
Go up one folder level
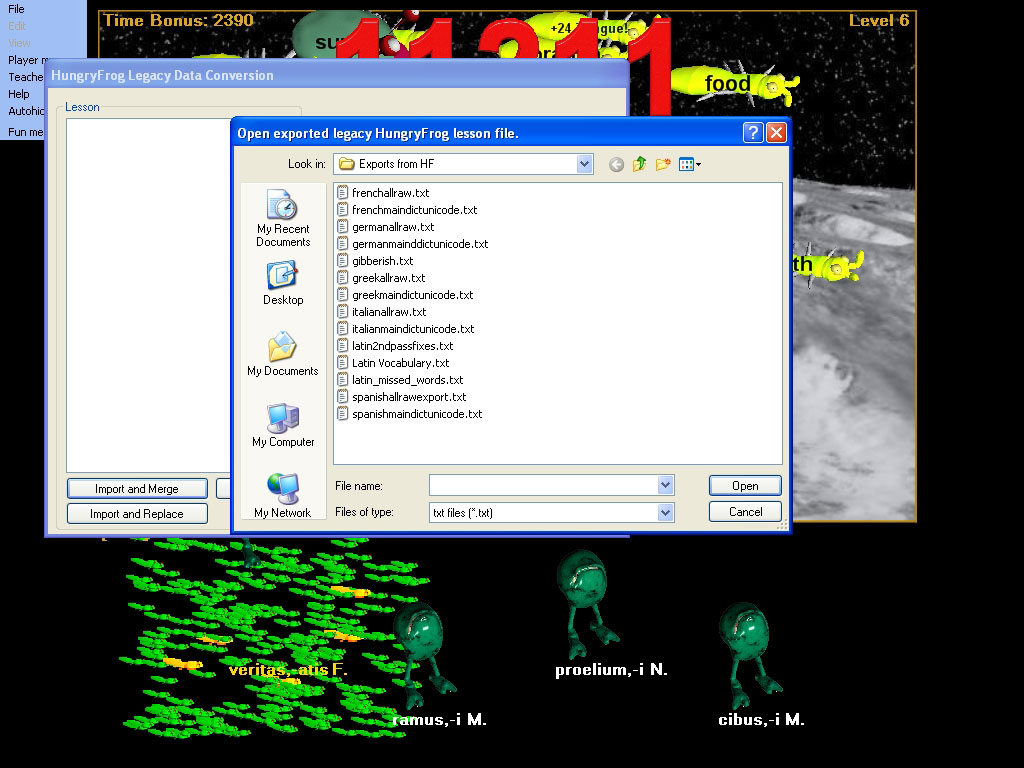pos(639,164)
